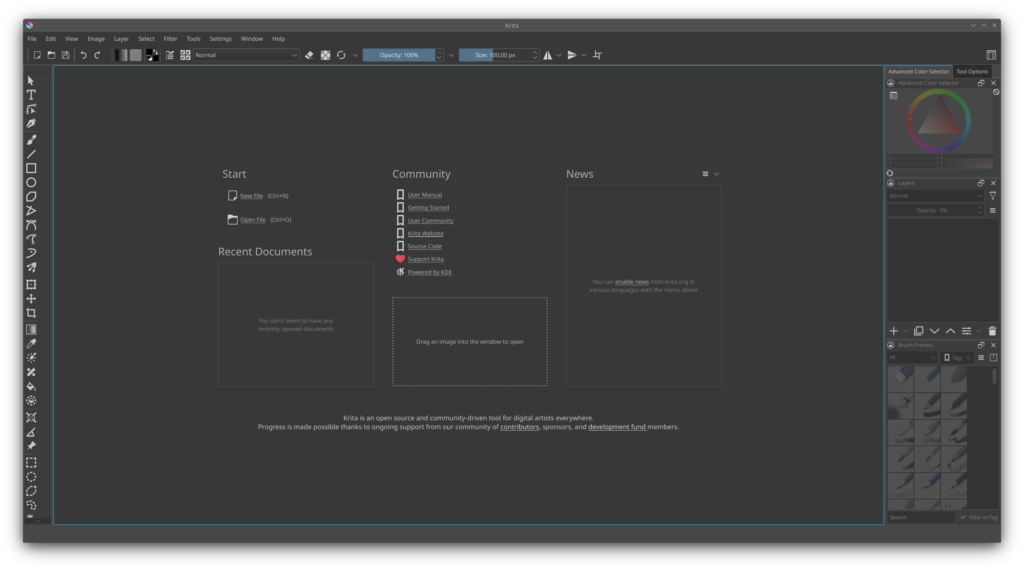Toggle preserve alpha checkerboard button
Image resolution: width=1024 pixels, height=570 pixels.
click(x=325, y=55)
